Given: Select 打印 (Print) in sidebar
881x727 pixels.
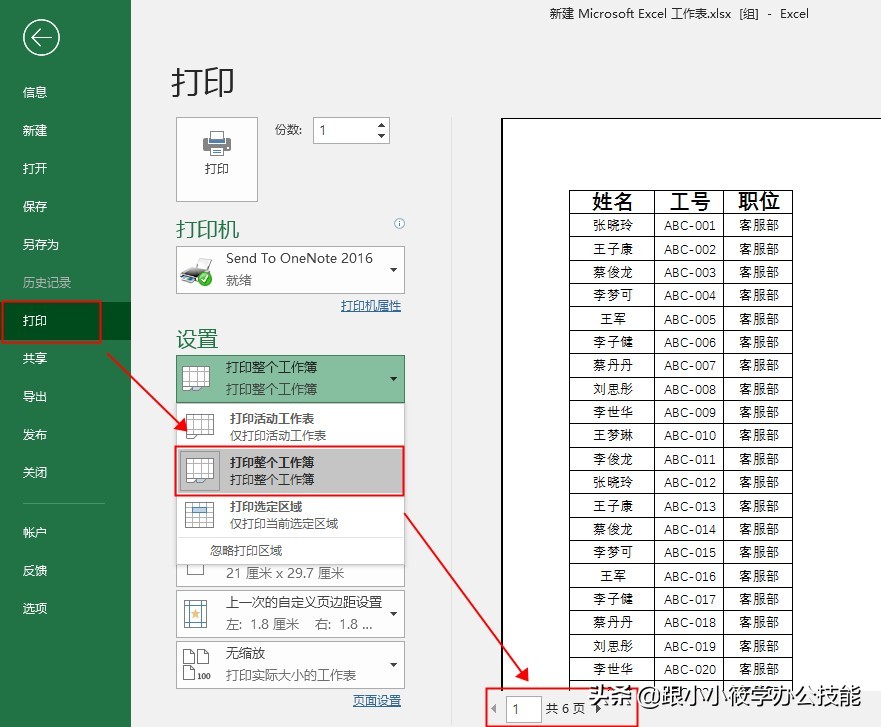Looking at the screenshot, I should coord(35,321).
